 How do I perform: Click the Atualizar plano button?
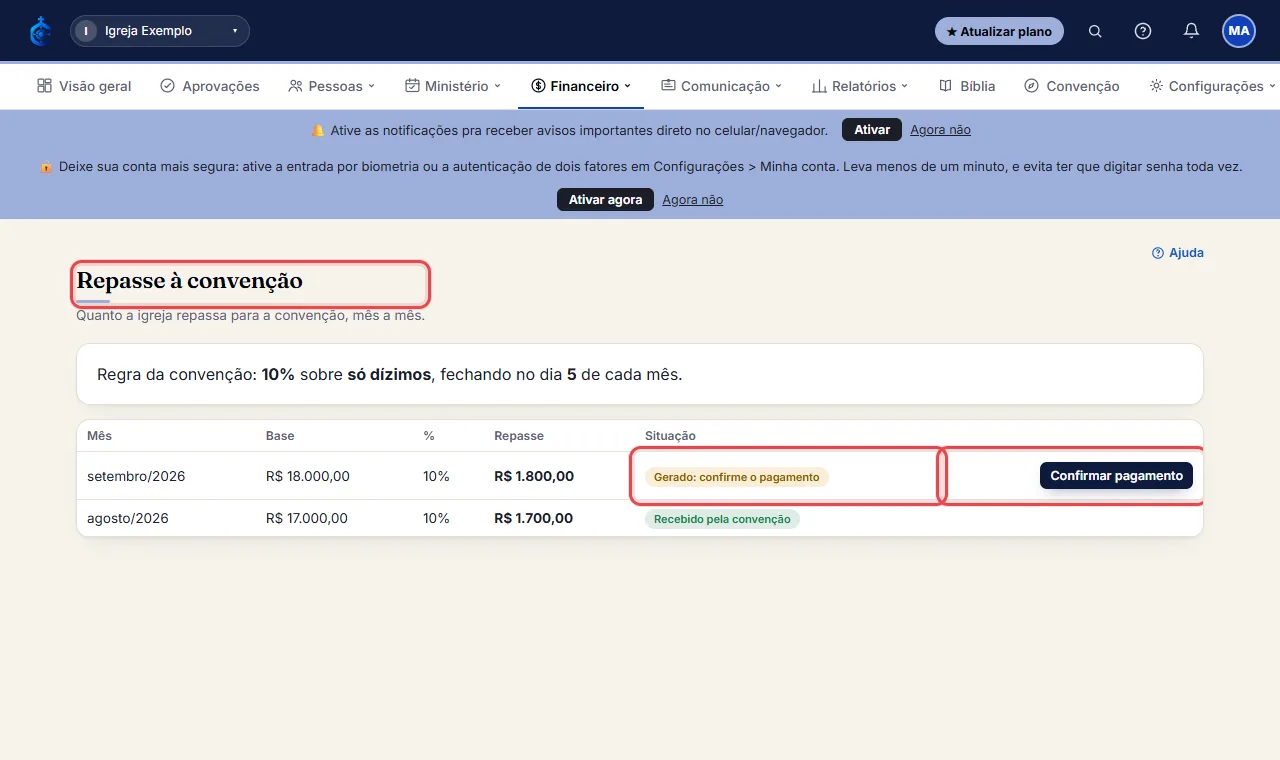point(999,31)
